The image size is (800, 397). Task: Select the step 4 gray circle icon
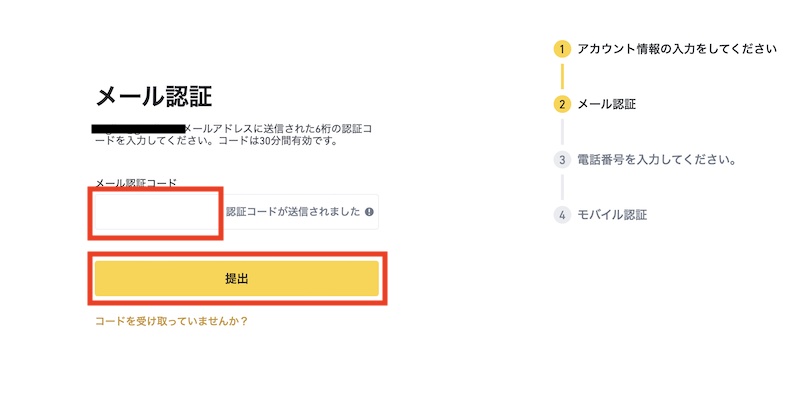pyautogui.click(x=562, y=215)
